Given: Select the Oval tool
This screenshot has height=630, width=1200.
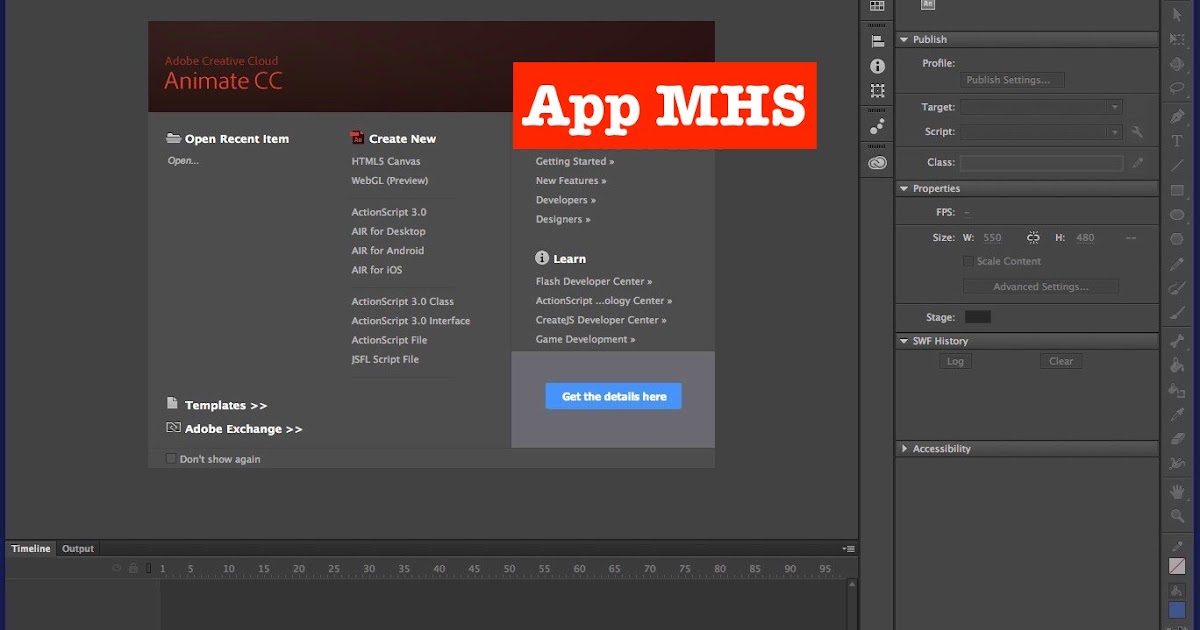Looking at the screenshot, I should tap(1177, 215).
